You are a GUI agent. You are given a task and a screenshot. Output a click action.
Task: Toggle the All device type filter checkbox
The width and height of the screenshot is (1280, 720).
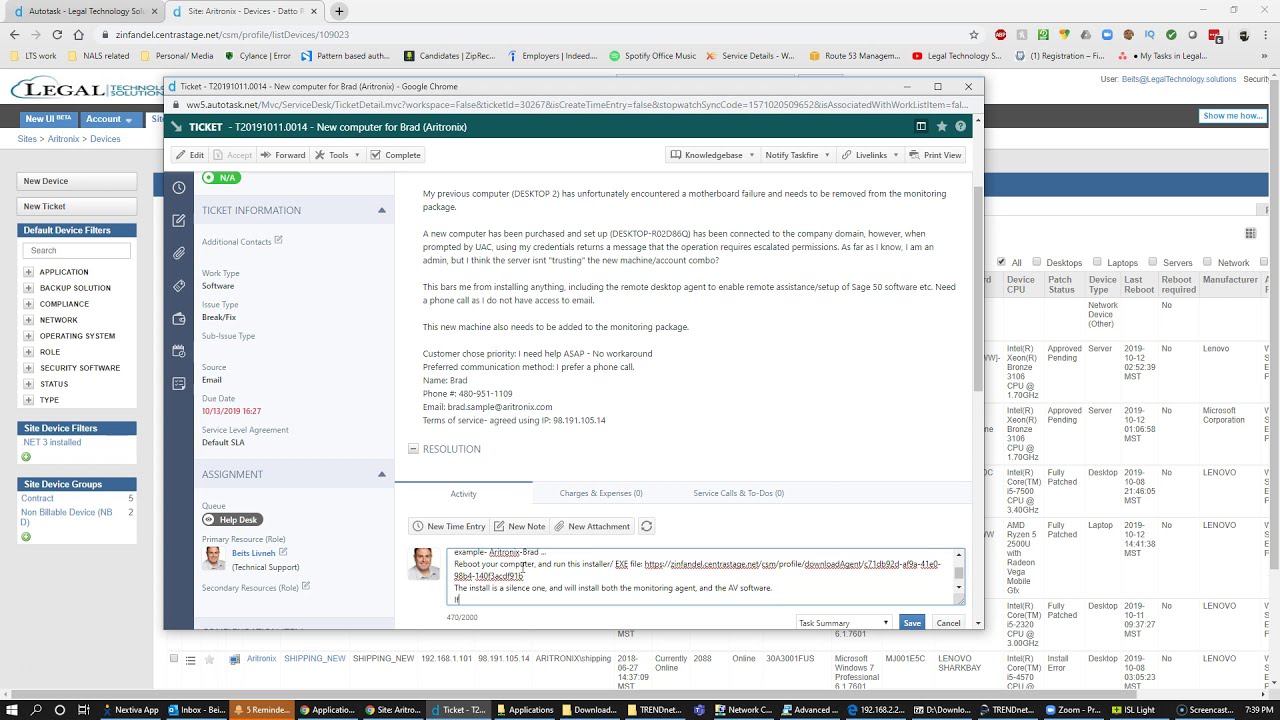coord(1001,262)
